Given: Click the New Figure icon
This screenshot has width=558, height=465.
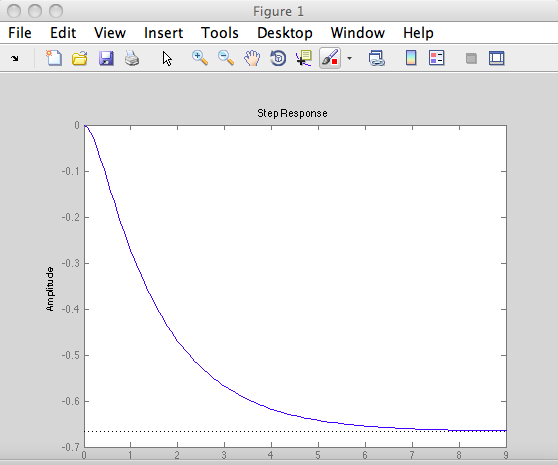Looking at the screenshot, I should tap(54, 58).
